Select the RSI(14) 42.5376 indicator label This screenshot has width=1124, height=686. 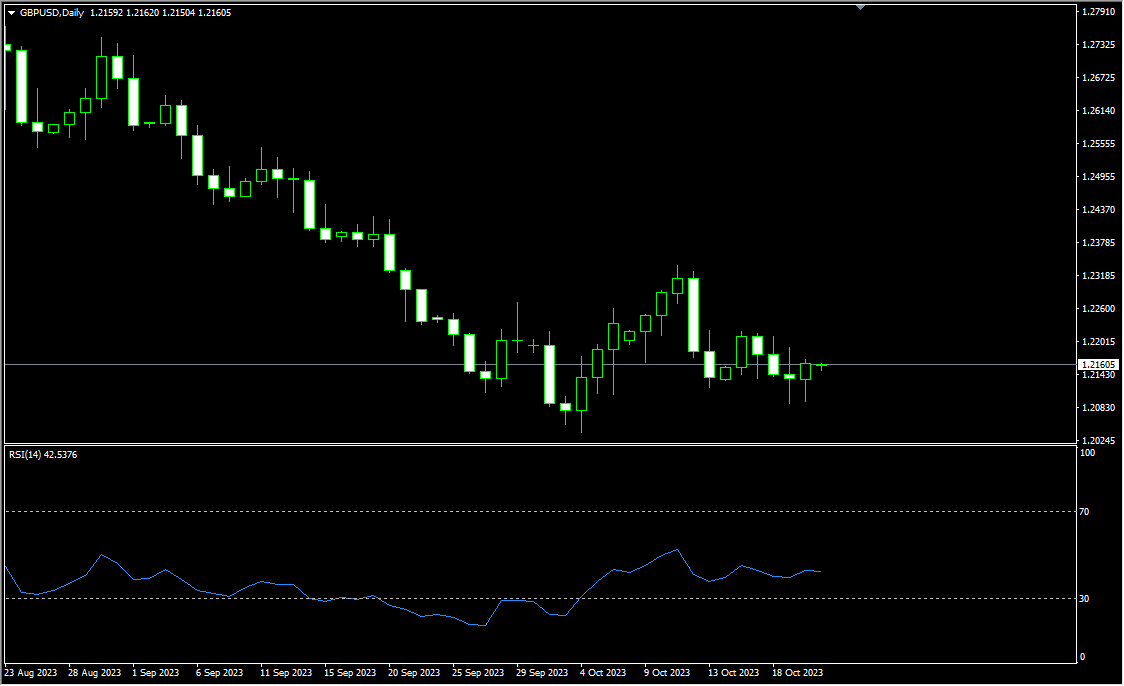43,455
